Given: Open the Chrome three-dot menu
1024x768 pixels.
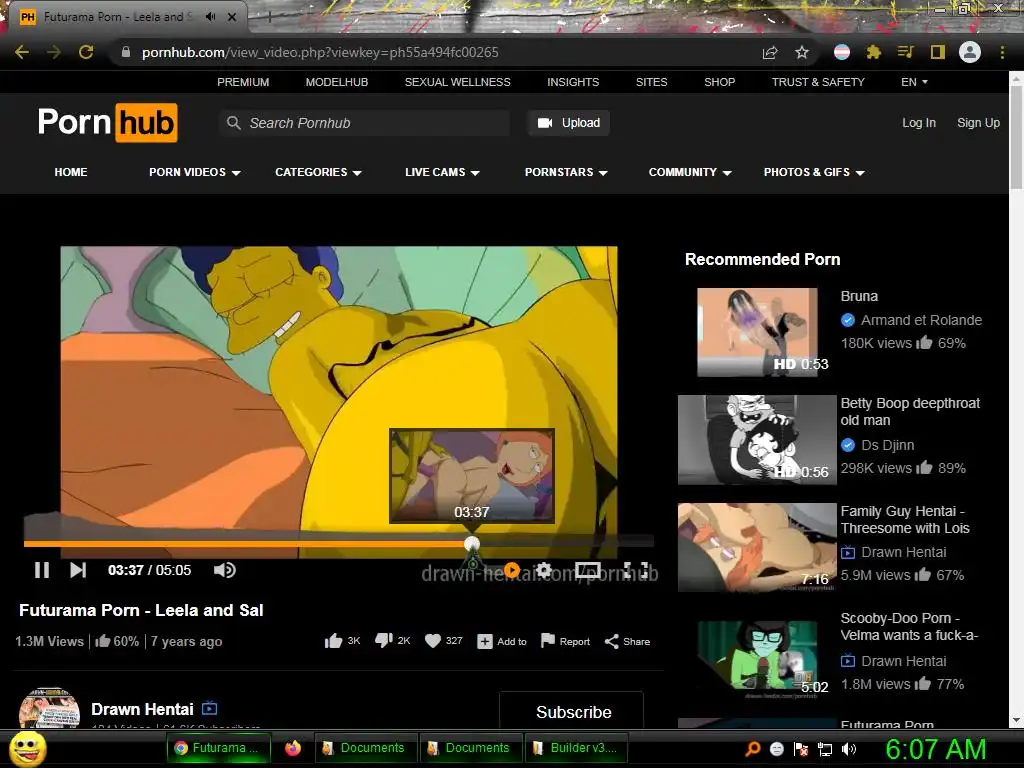Looking at the screenshot, I should [x=1002, y=52].
